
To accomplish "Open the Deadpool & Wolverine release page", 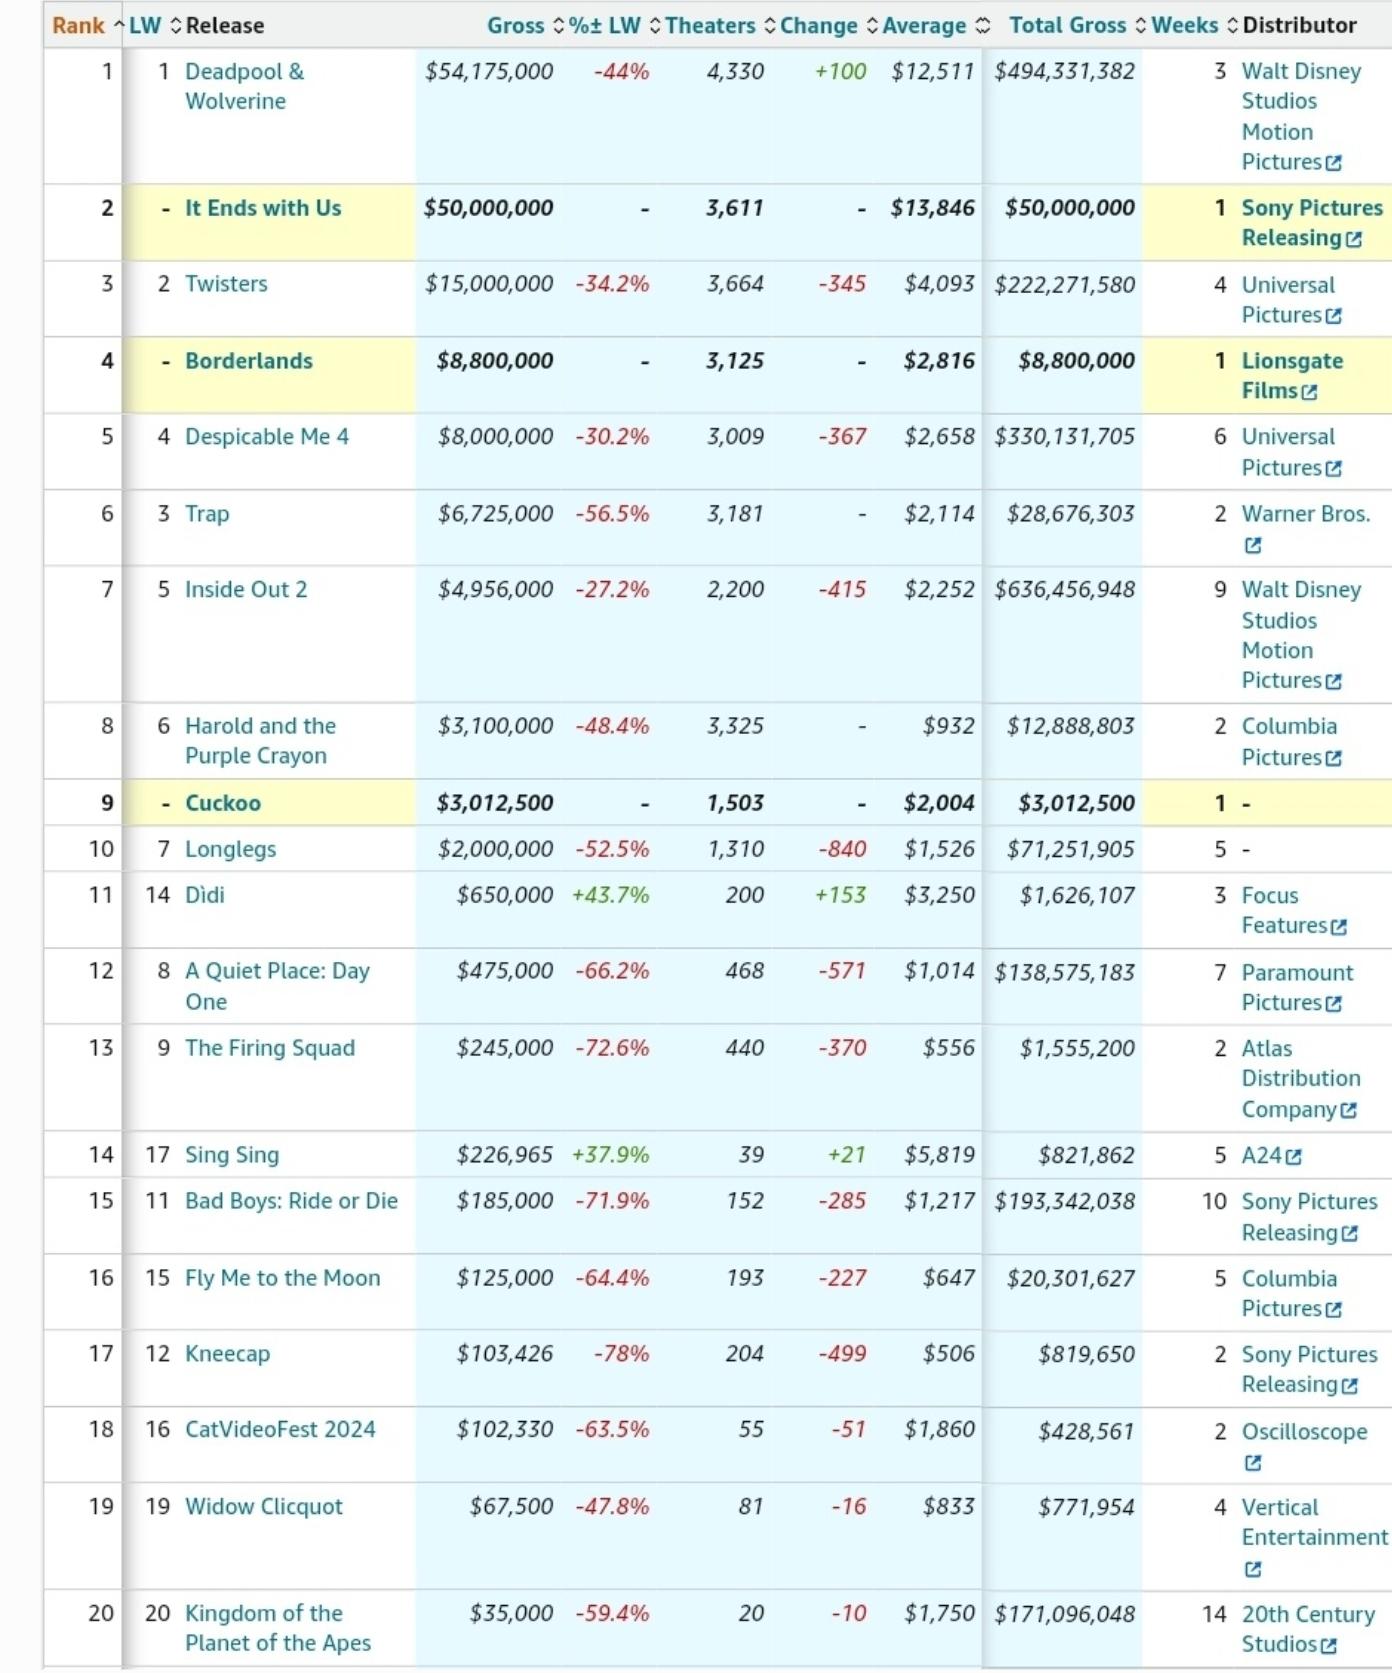I will 245,86.
